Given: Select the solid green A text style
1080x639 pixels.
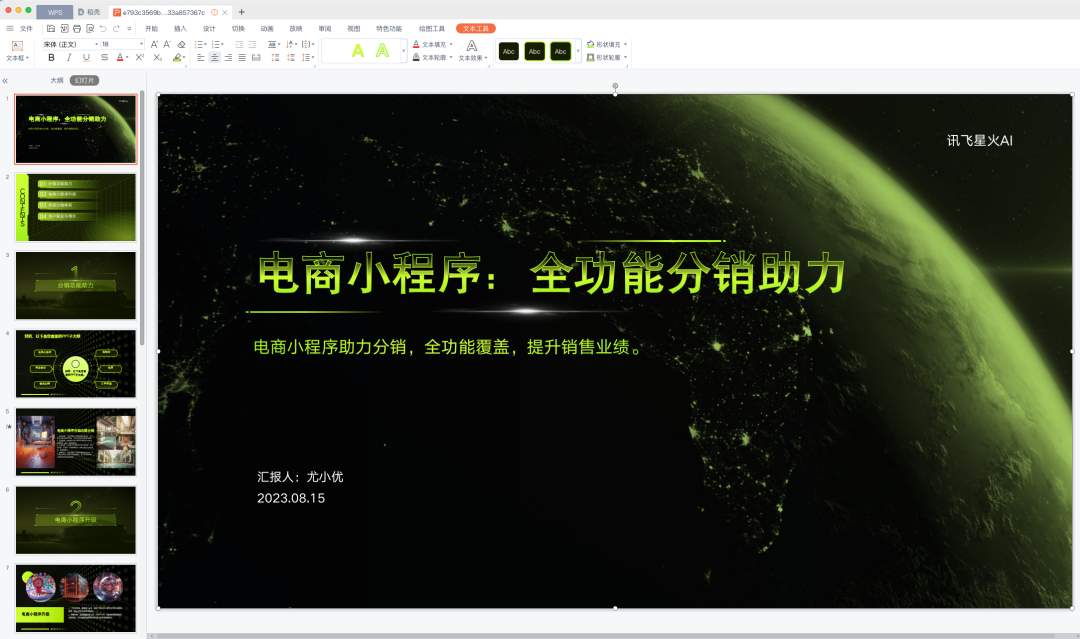Looking at the screenshot, I should [x=357, y=50].
